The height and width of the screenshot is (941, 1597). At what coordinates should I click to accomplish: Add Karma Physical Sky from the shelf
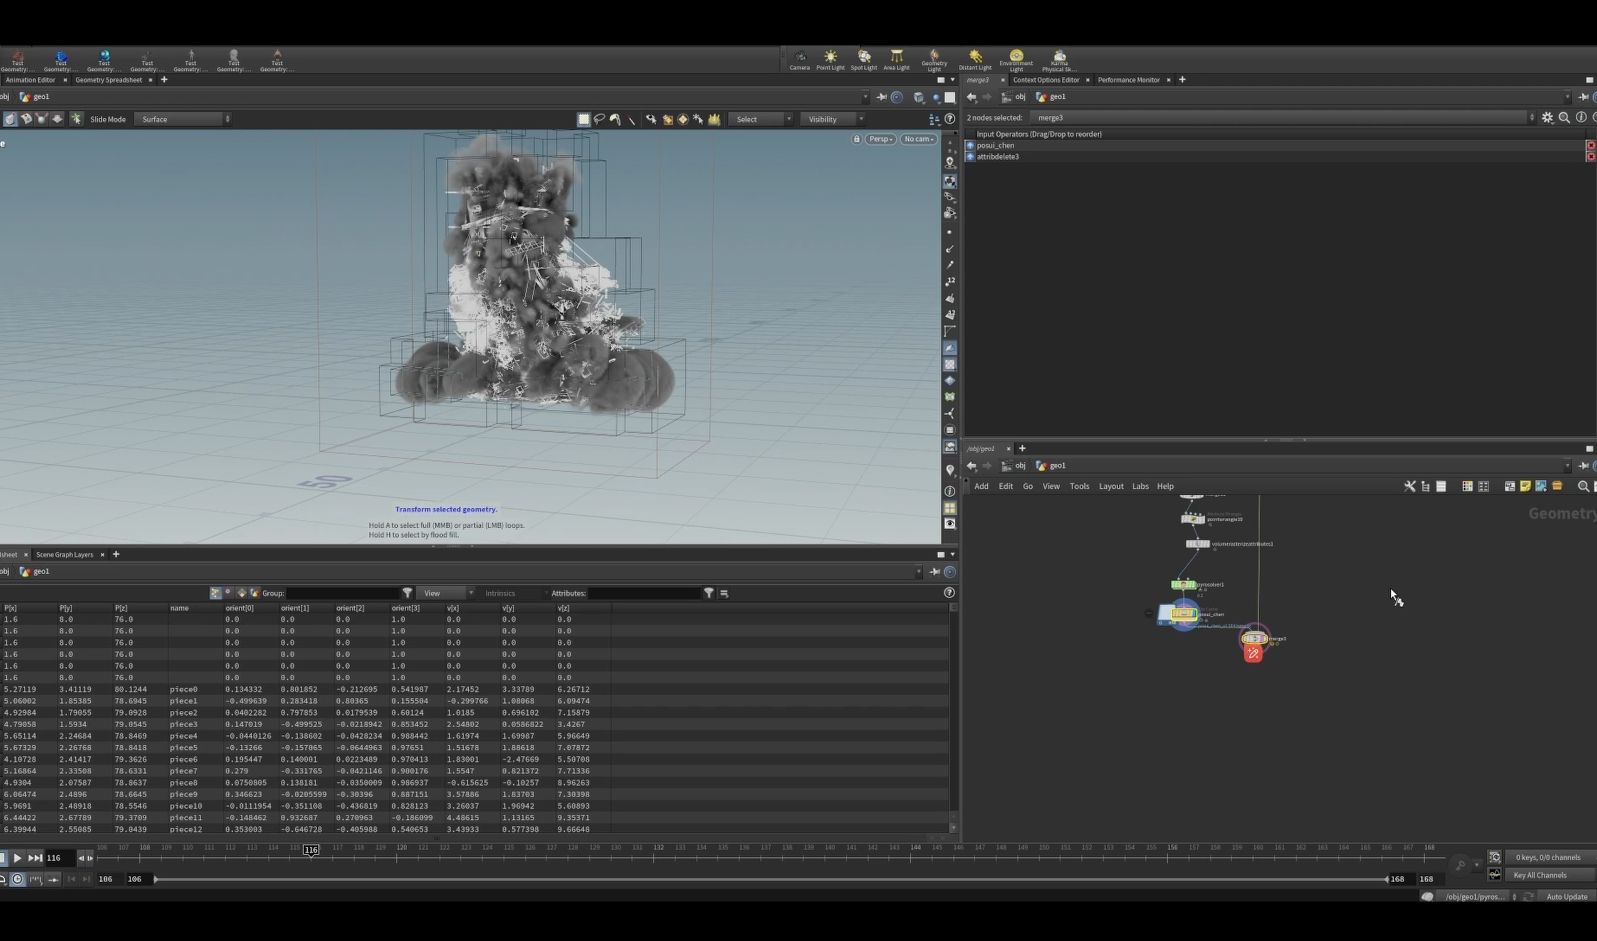(1059, 60)
